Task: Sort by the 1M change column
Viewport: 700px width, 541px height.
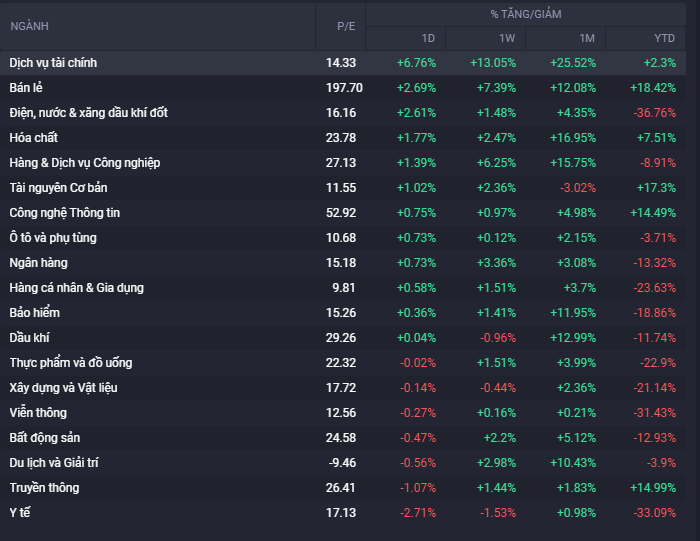Action: pyautogui.click(x=587, y=38)
